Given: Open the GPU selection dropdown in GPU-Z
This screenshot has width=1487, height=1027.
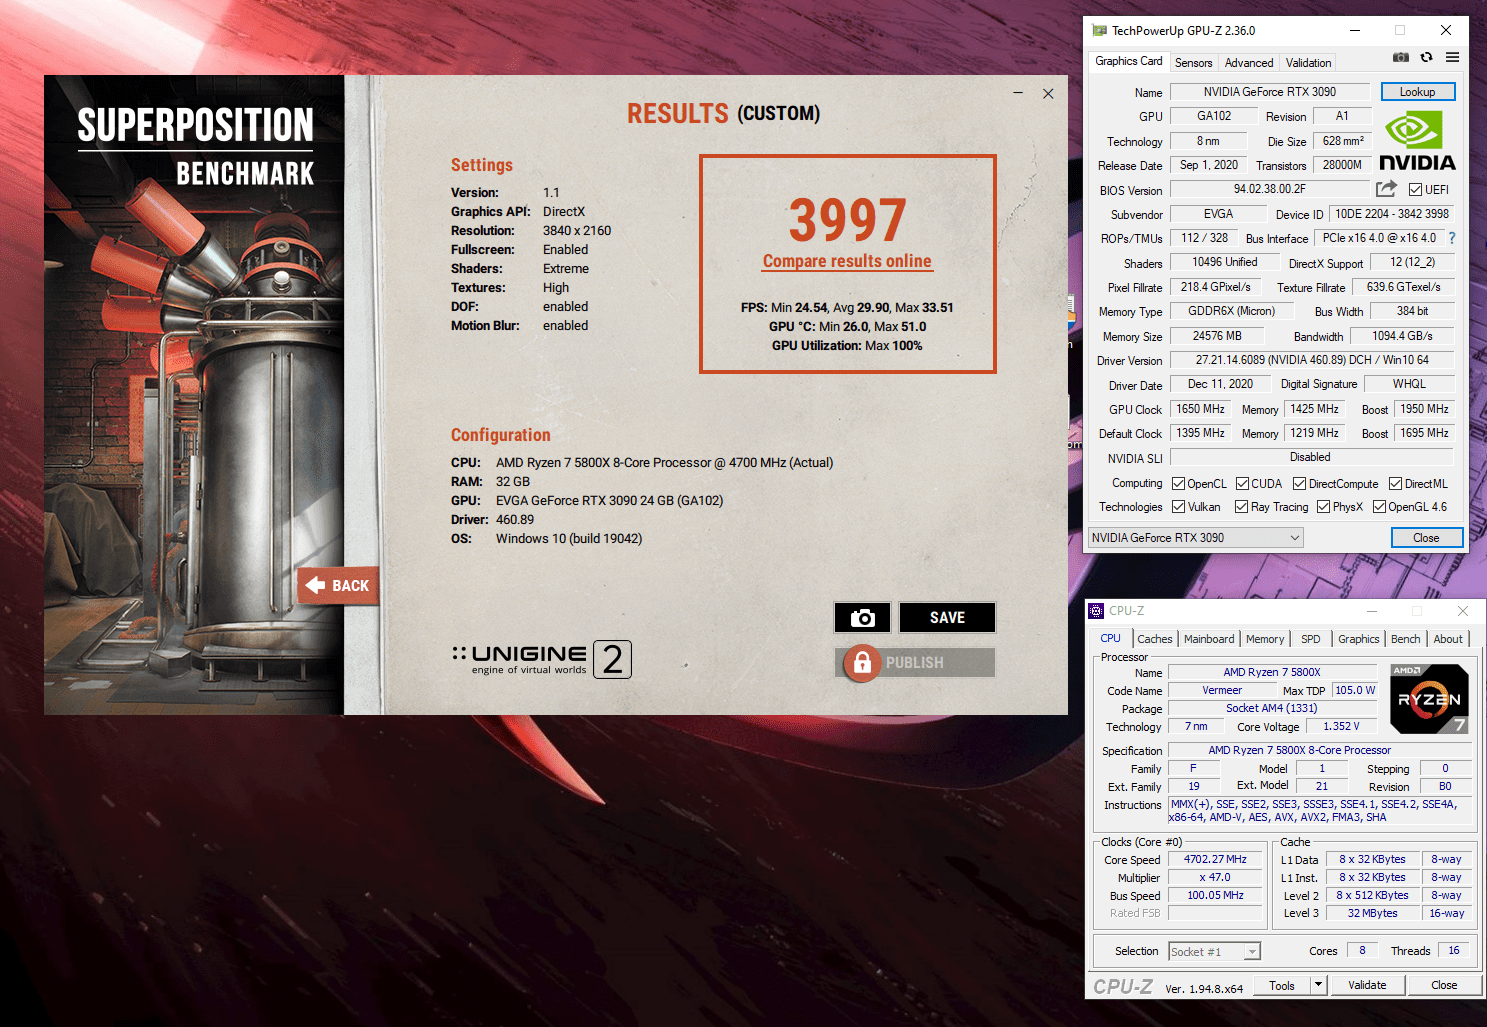Looking at the screenshot, I should tap(1195, 538).
